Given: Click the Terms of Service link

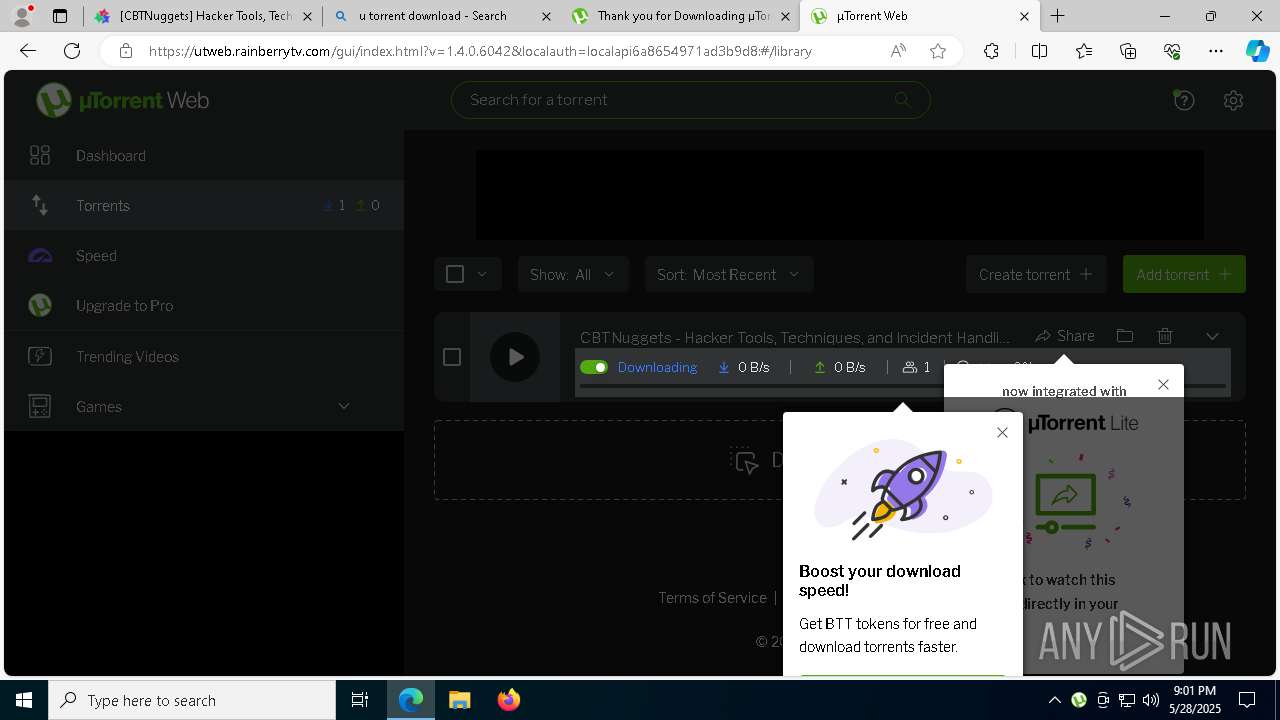Looking at the screenshot, I should (712, 597).
